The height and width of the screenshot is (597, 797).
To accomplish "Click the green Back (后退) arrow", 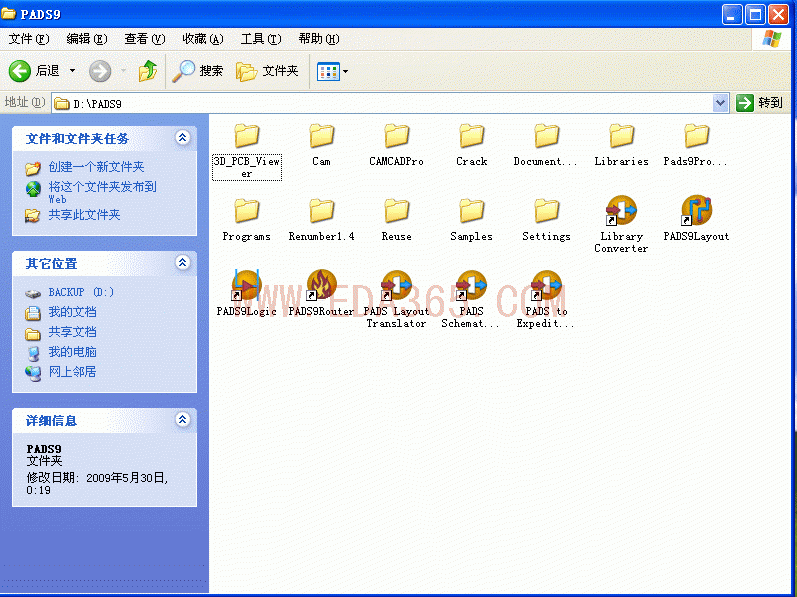I will pos(20,71).
